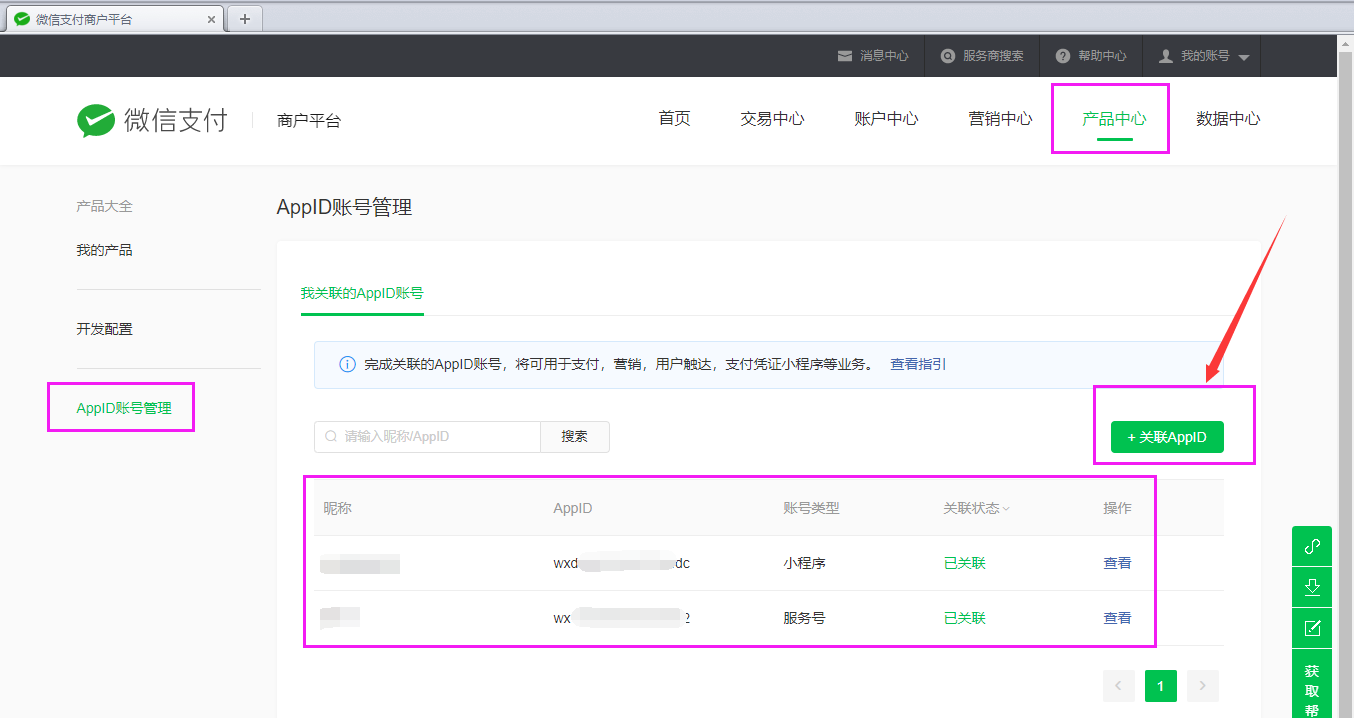1354x718 pixels.
Task: Click the browser tab favicon for 微信支付商户平台
Action: pos(22,19)
